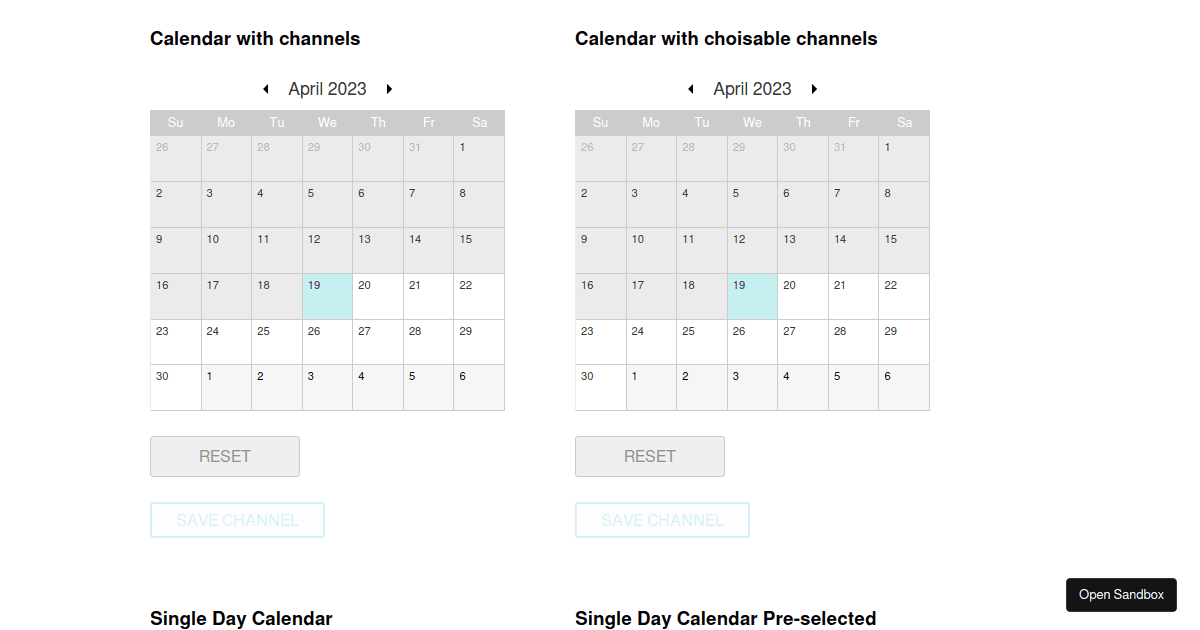Click the April 2023 label on second calendar
This screenshot has width=1200, height=630.
pyautogui.click(x=752, y=88)
